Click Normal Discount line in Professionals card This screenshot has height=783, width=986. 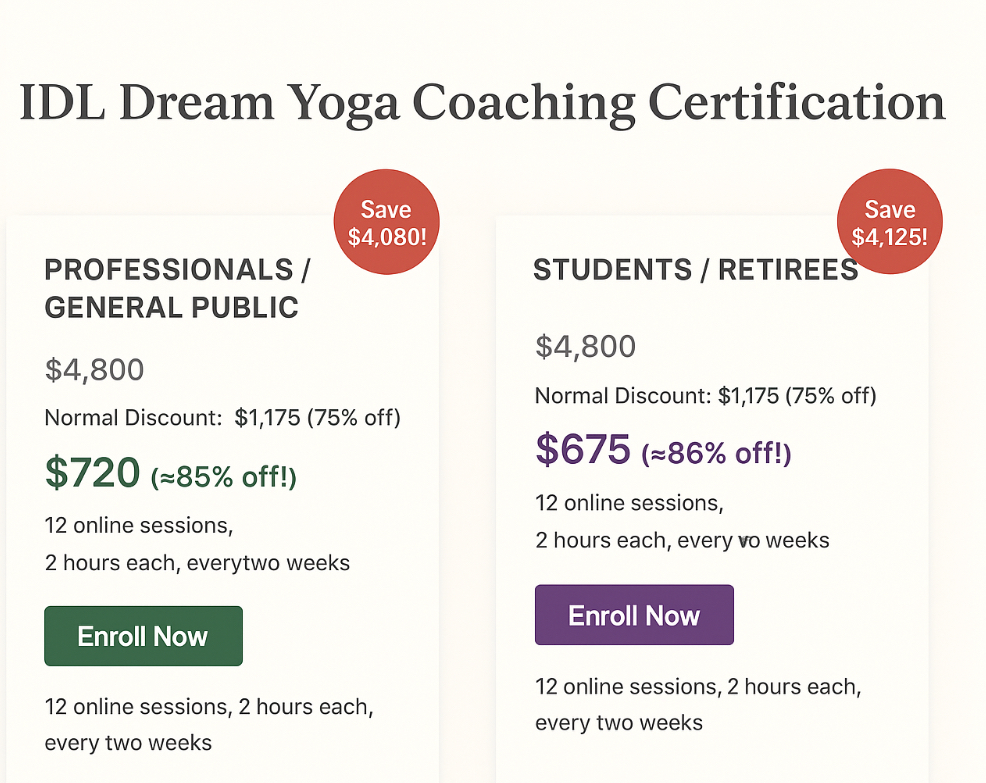click(x=222, y=418)
